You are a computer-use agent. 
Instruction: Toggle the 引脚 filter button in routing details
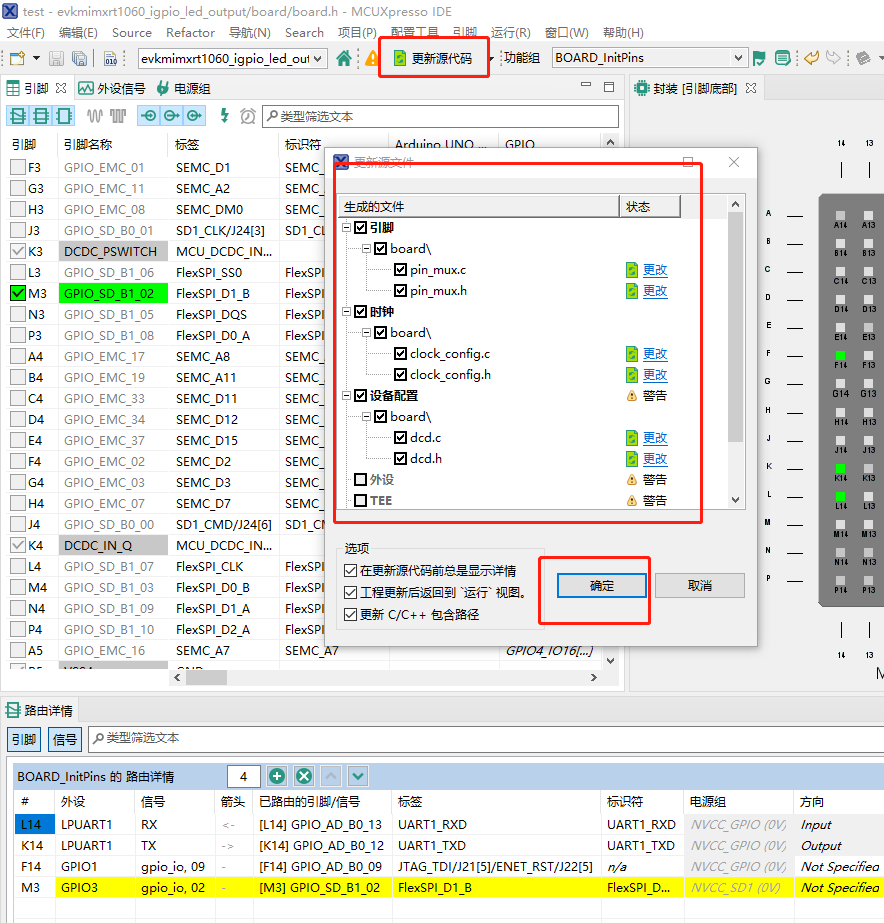click(24, 739)
